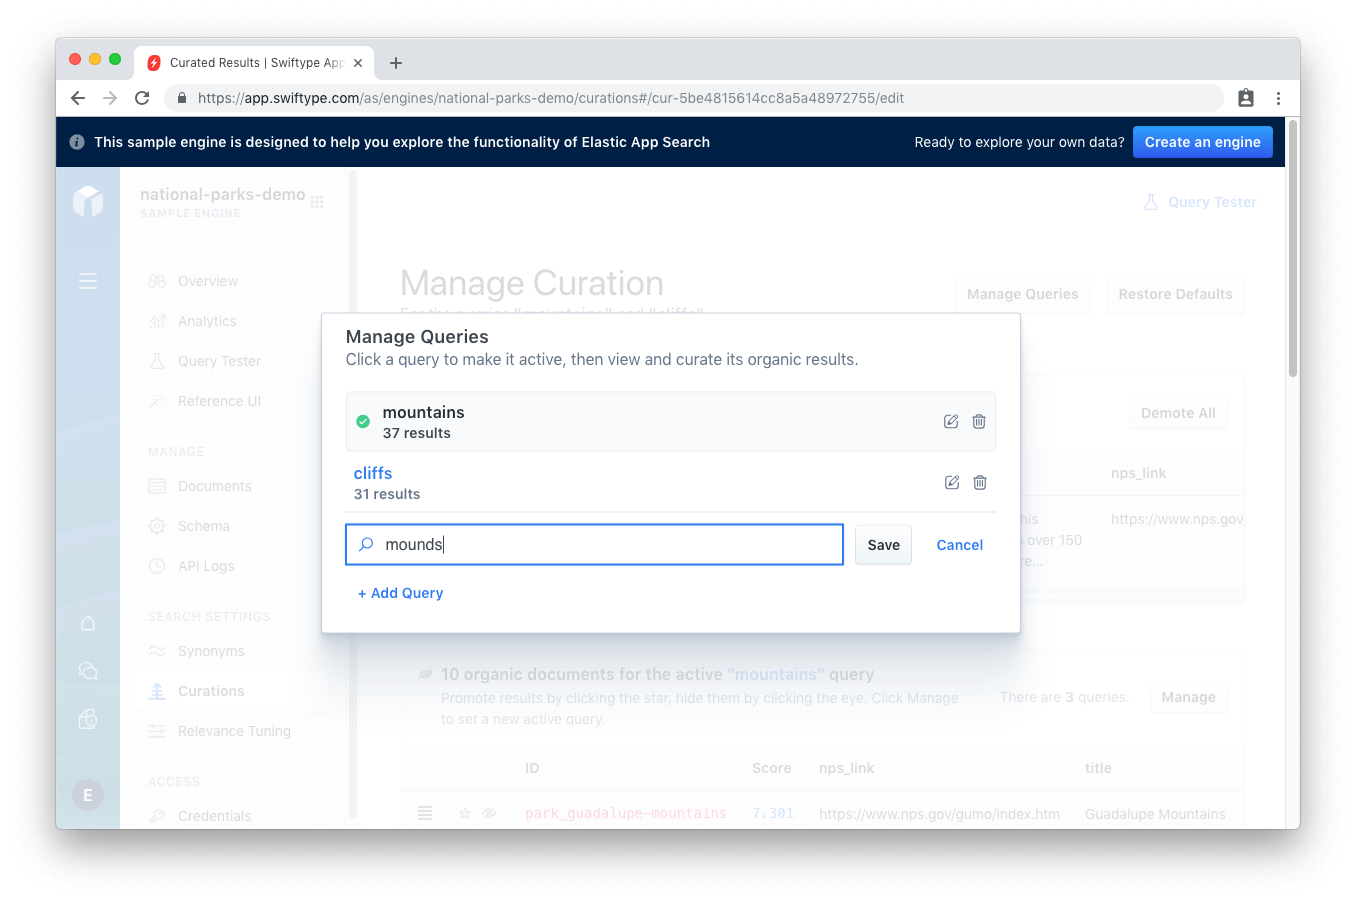Image resolution: width=1356 pixels, height=903 pixels.
Task: Click the Manage Queries button
Action: tap(1023, 294)
